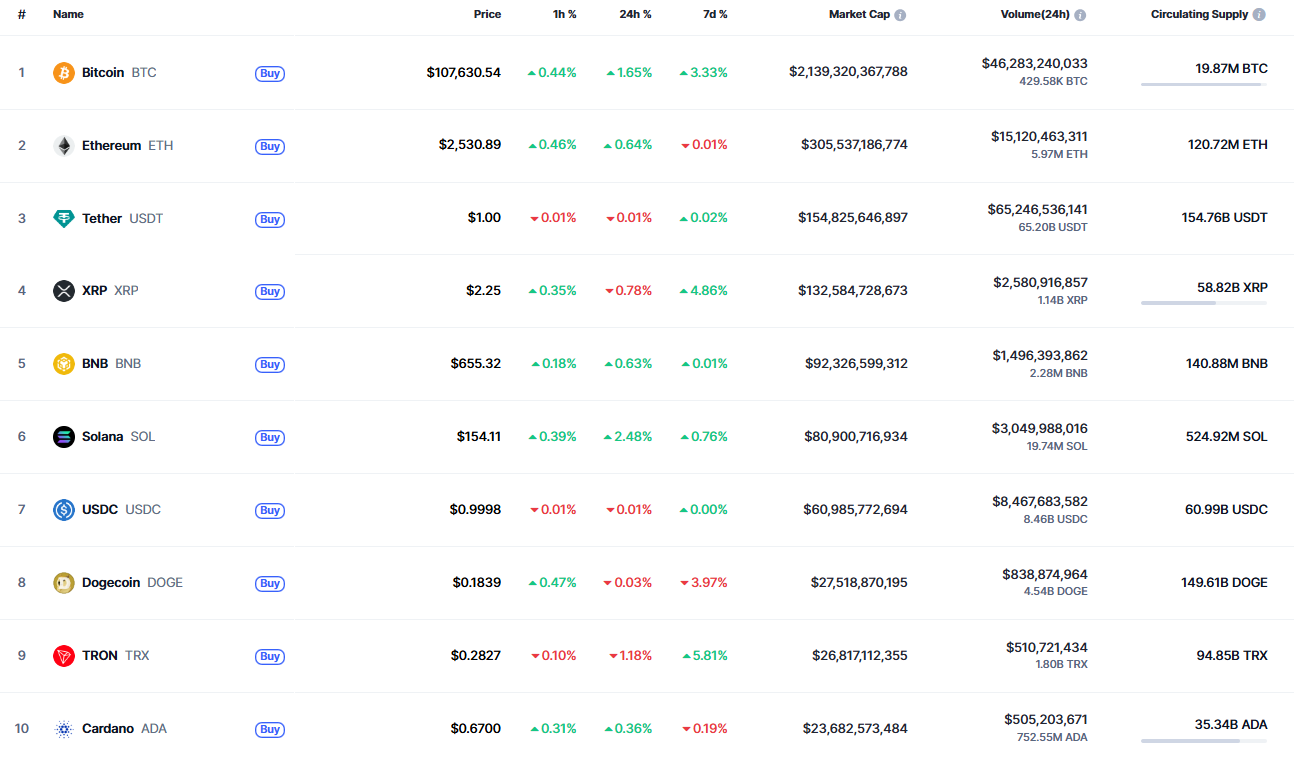Open the Dogecoin name link
Viewport: 1294px width, 765px height.
tap(111, 583)
